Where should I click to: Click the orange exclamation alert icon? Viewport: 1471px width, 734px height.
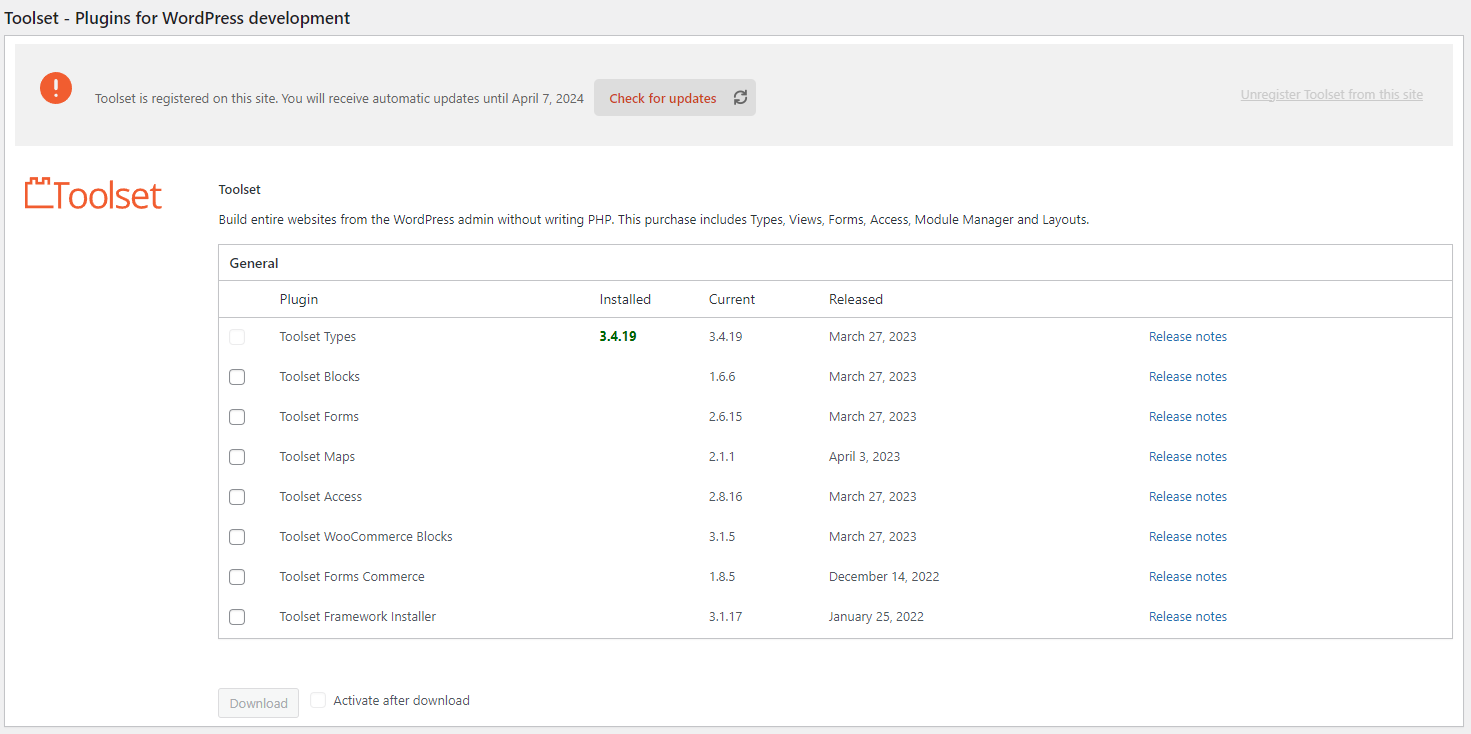[x=56, y=87]
